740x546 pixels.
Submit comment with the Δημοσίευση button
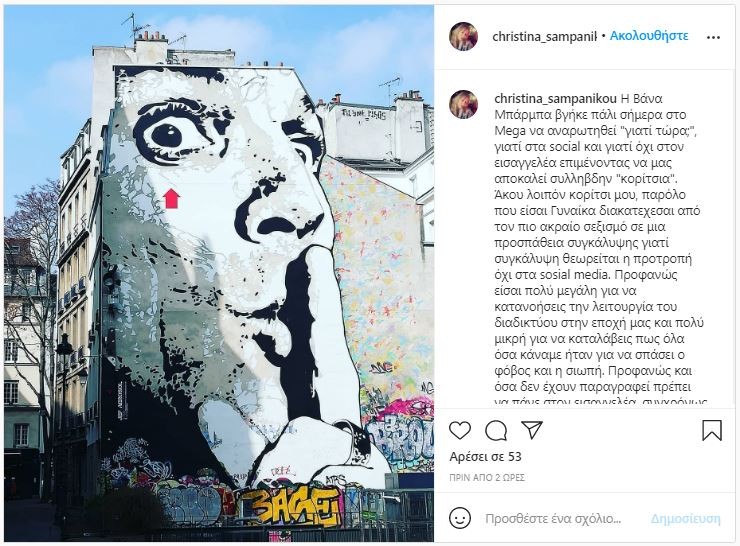686,519
